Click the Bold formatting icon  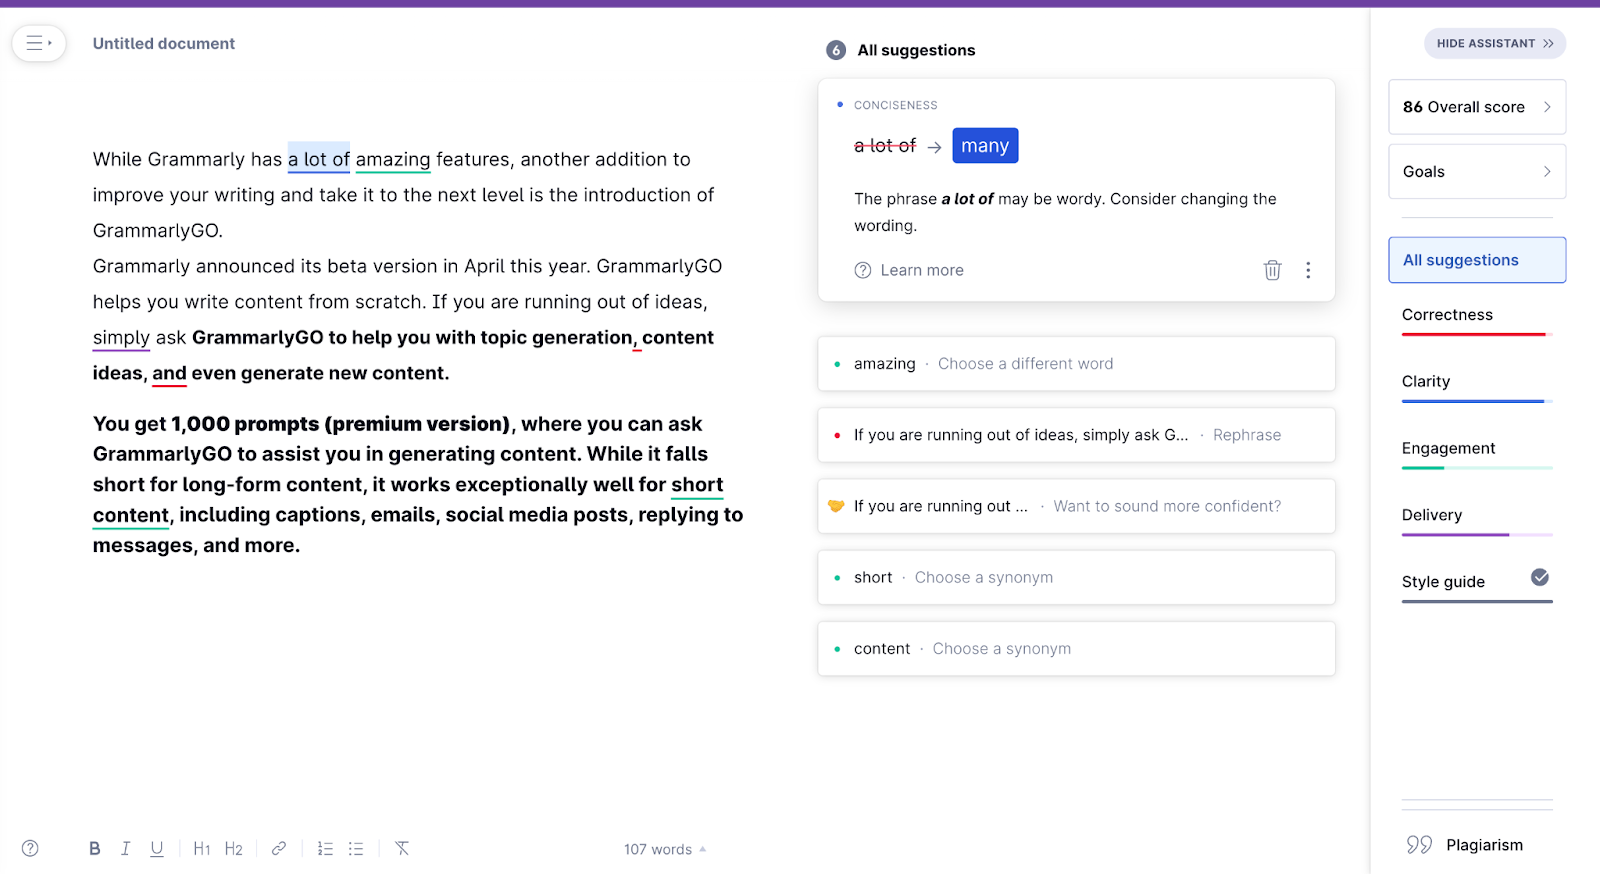(x=95, y=848)
